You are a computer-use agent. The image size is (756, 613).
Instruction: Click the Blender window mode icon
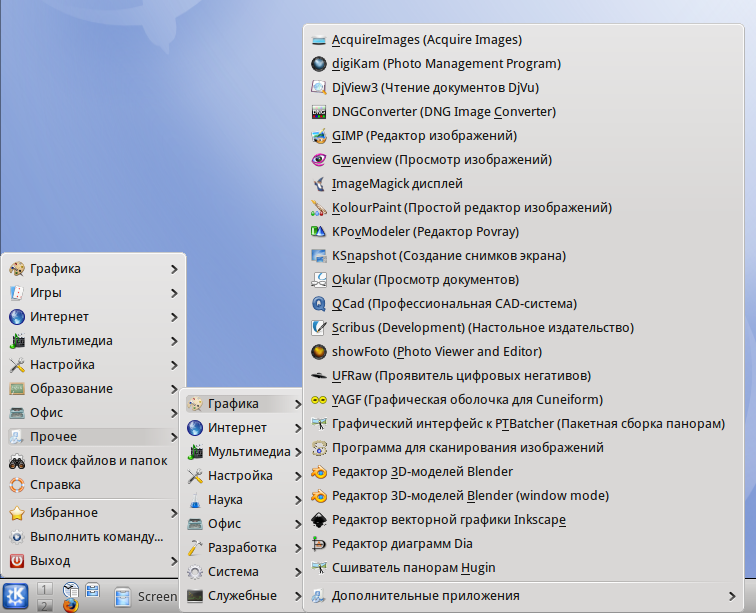click(x=319, y=496)
